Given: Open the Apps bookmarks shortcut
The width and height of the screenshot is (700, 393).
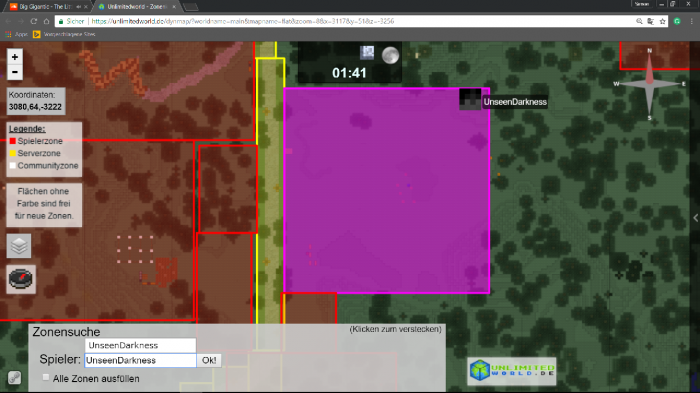Looking at the screenshot, I should (x=17, y=34).
